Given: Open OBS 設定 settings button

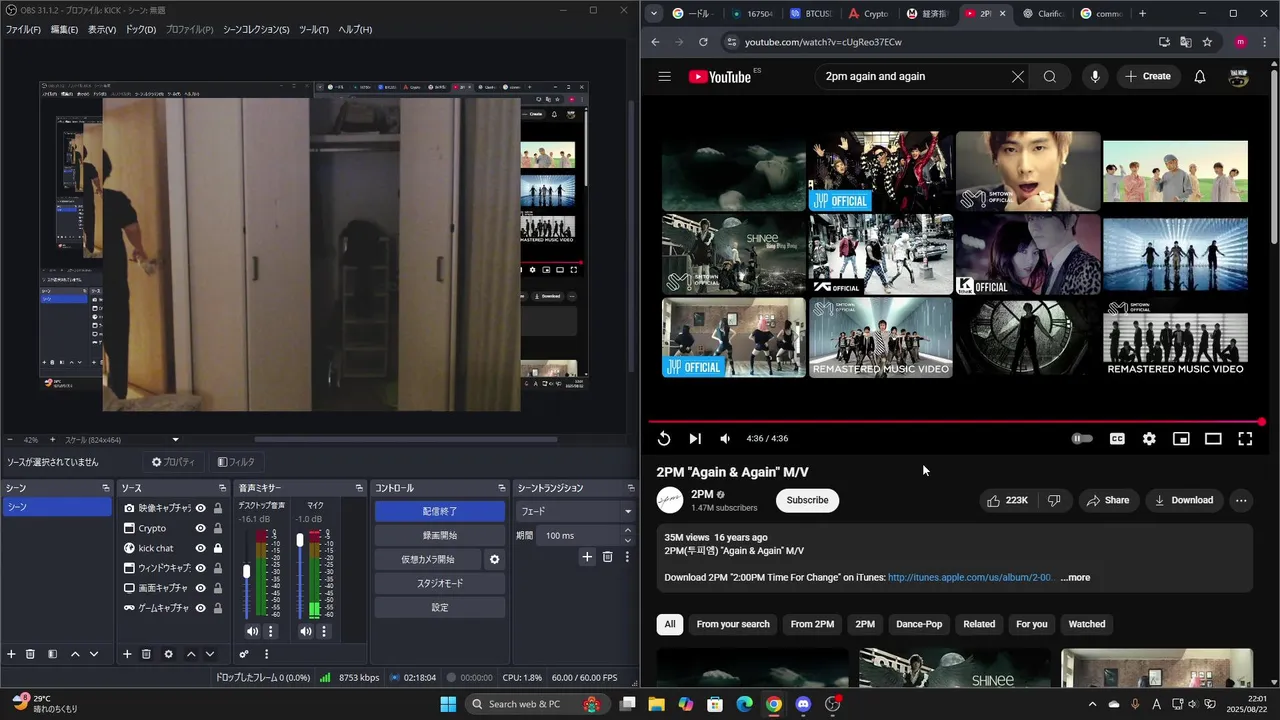Looking at the screenshot, I should click(440, 607).
